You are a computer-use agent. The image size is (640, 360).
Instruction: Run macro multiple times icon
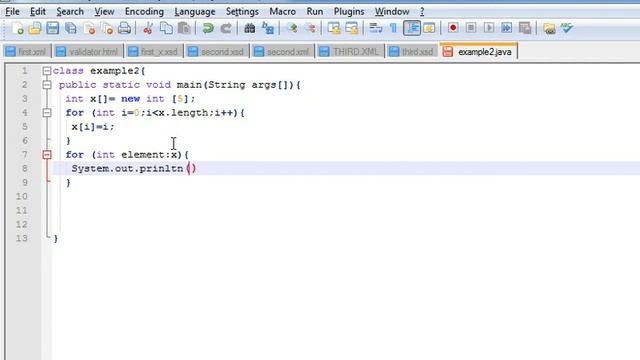tap(507, 28)
